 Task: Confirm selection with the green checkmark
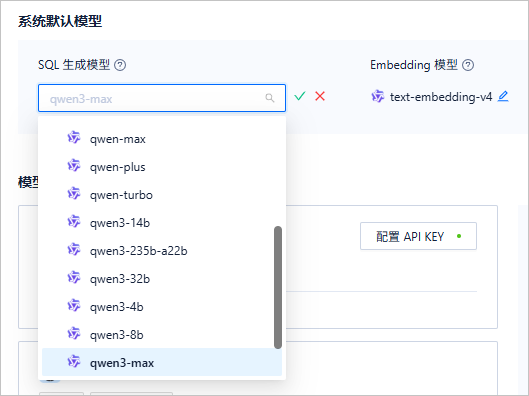tap(300, 96)
